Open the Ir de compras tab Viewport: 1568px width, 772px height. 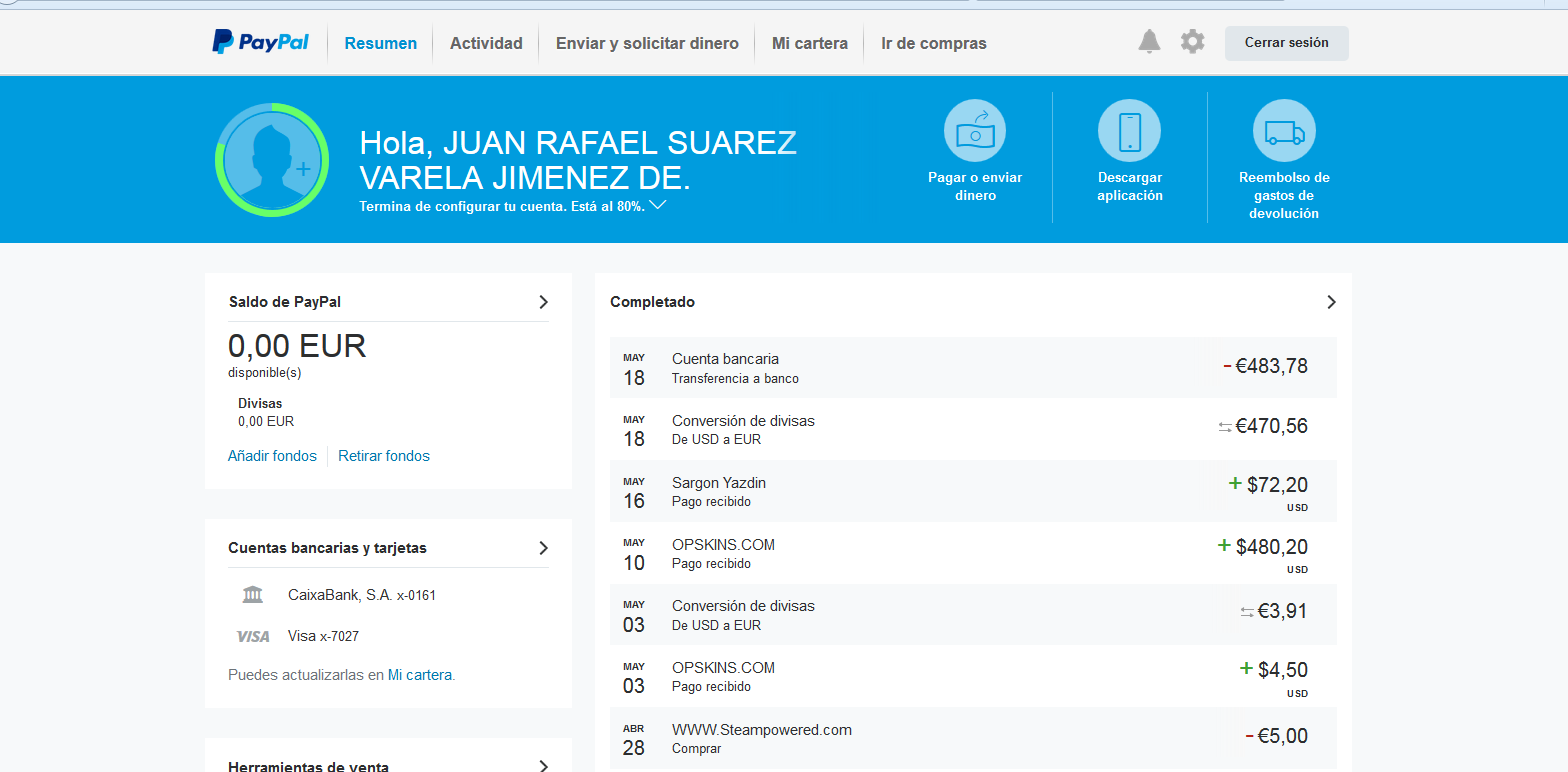coord(934,43)
